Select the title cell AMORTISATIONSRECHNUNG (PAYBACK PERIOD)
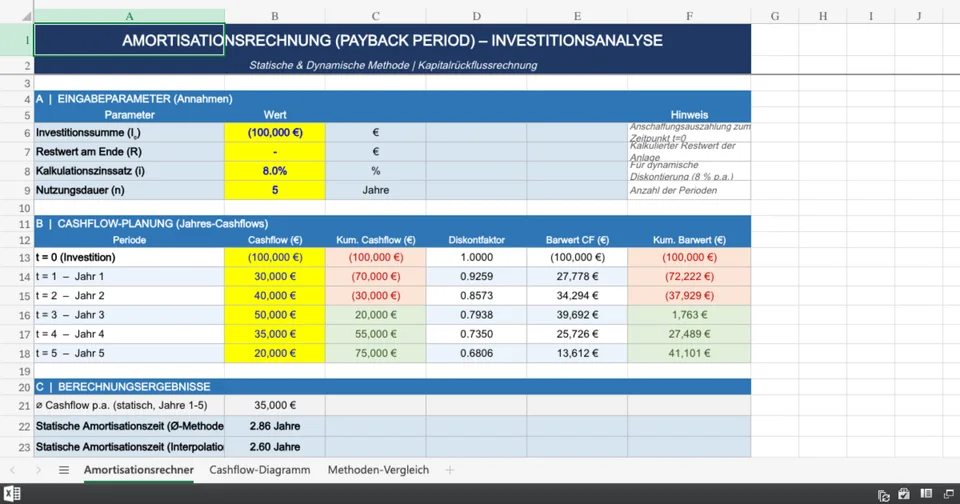960x504 pixels. (392, 40)
